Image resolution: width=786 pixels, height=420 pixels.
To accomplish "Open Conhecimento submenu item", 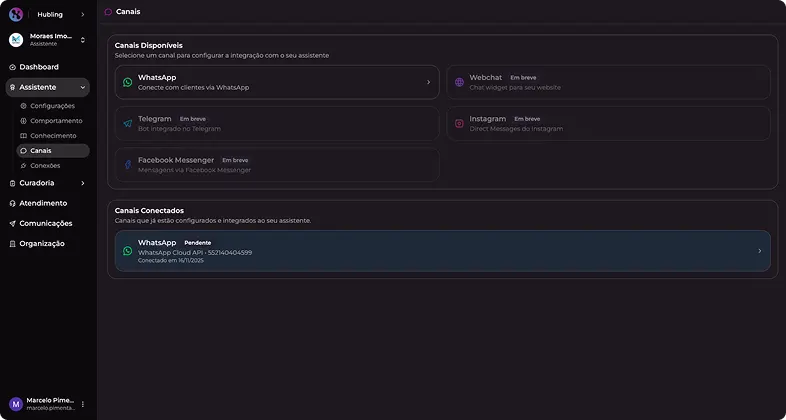I will click(53, 136).
